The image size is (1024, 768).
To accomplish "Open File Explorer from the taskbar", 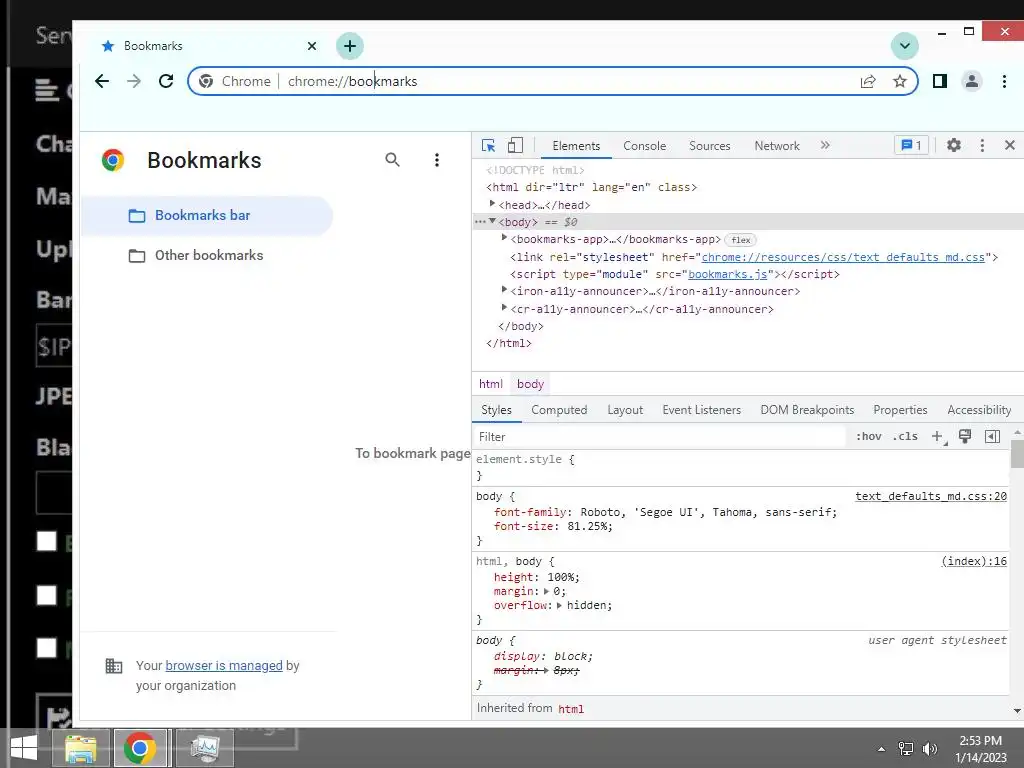I will pyautogui.click(x=80, y=748).
